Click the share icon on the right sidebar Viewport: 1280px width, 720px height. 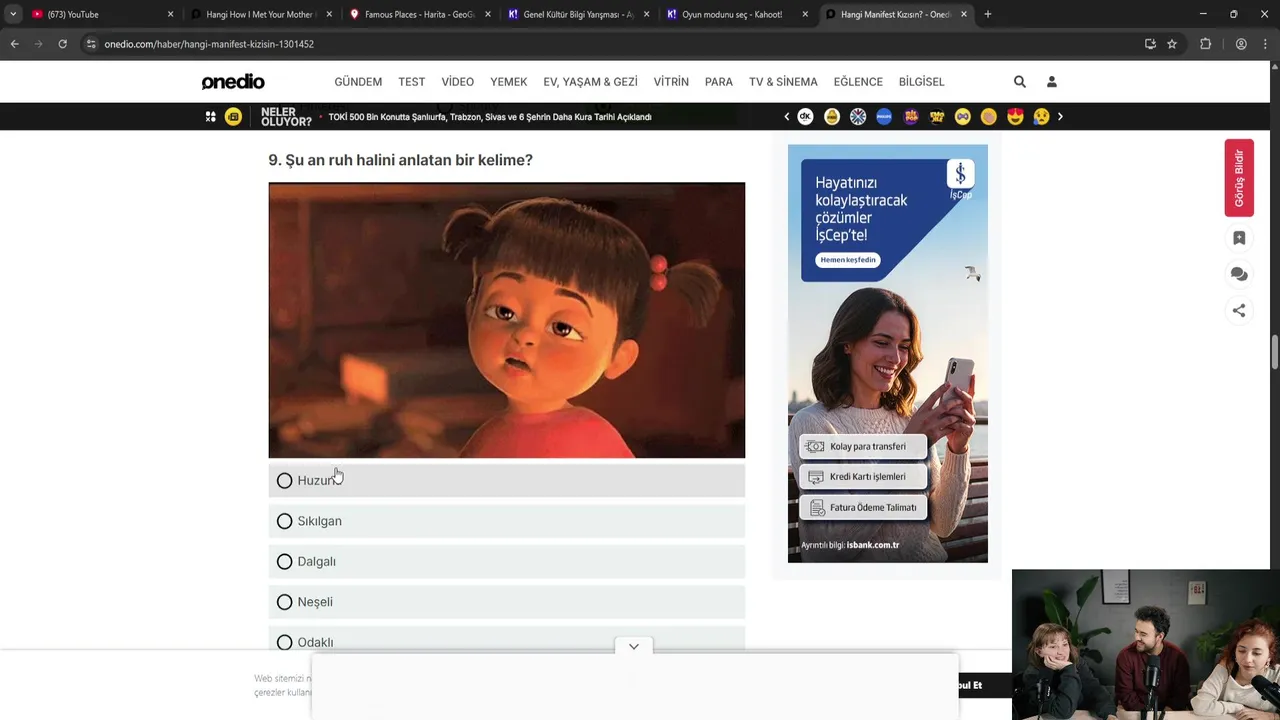pyautogui.click(x=1239, y=311)
